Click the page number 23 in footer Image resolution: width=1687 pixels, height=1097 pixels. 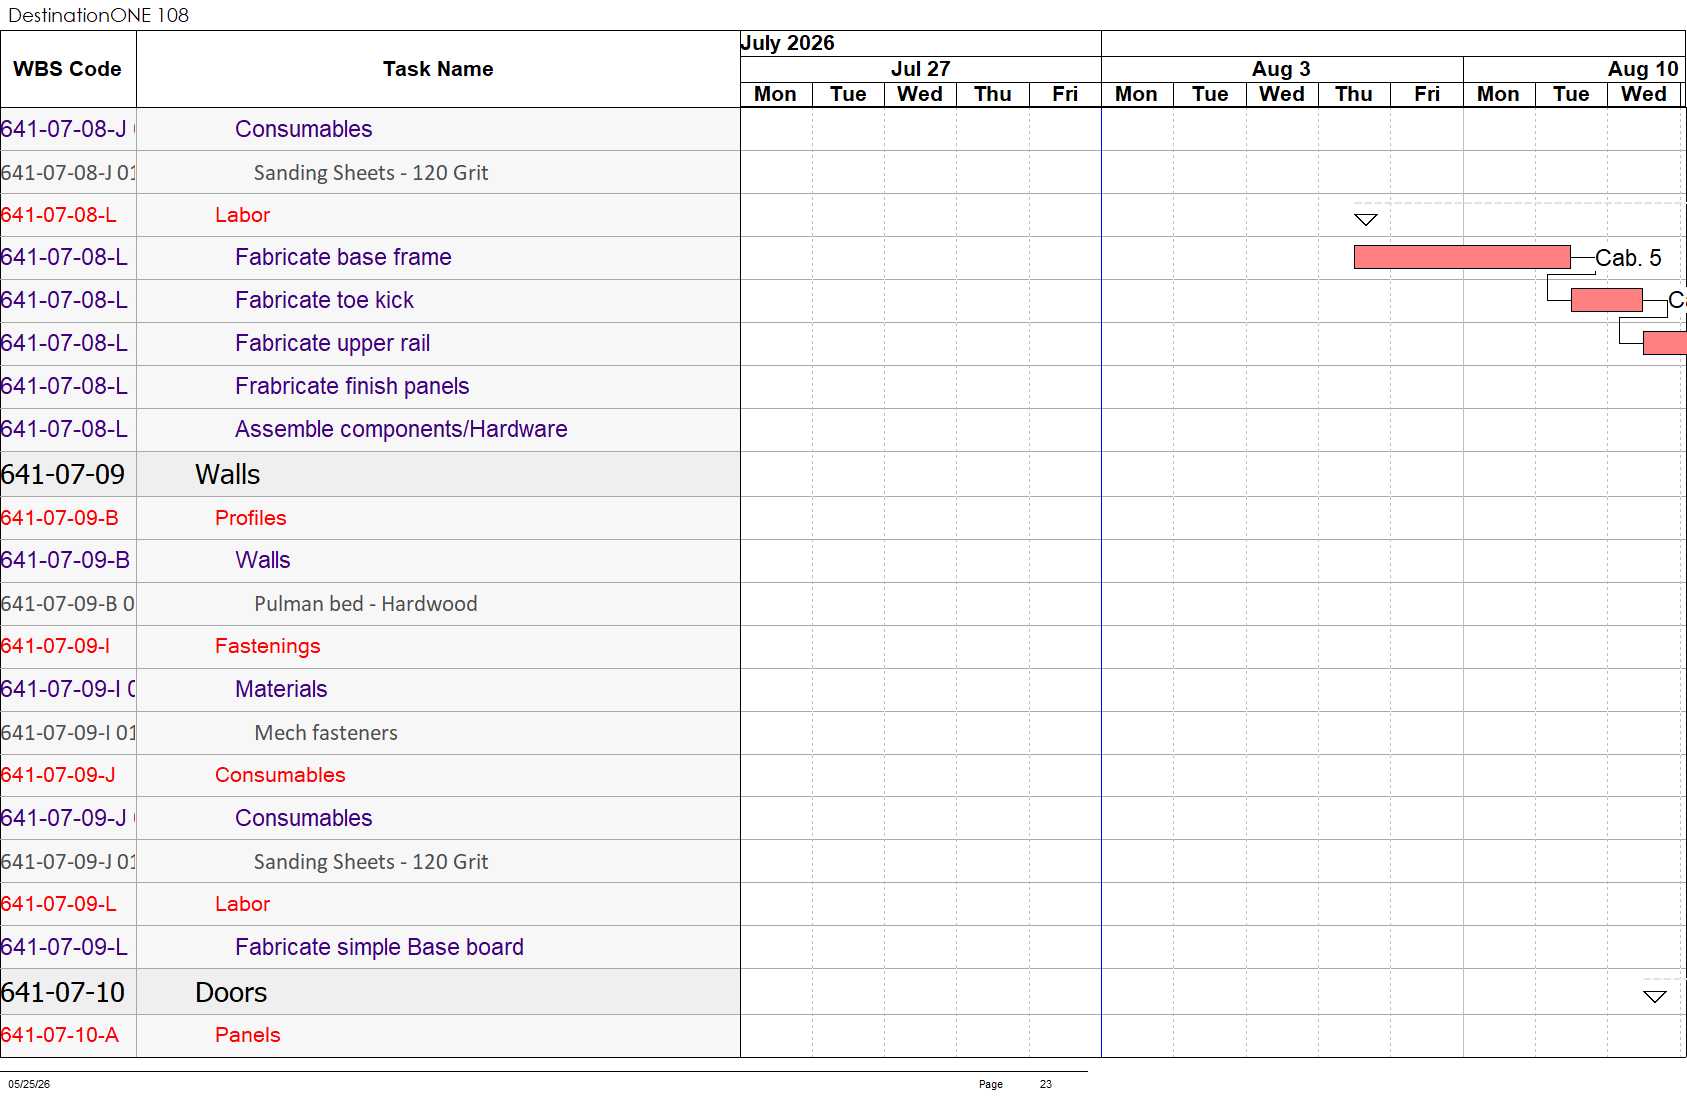(1045, 1084)
